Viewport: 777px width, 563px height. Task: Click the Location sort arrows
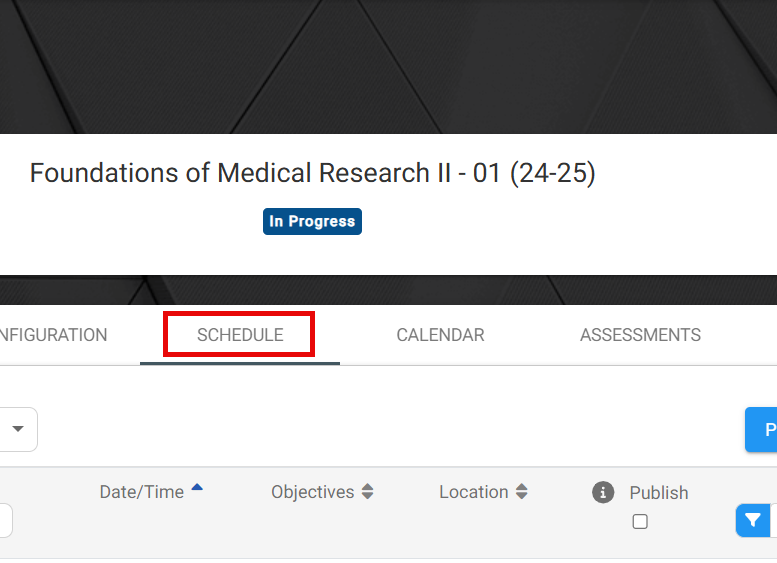521,492
